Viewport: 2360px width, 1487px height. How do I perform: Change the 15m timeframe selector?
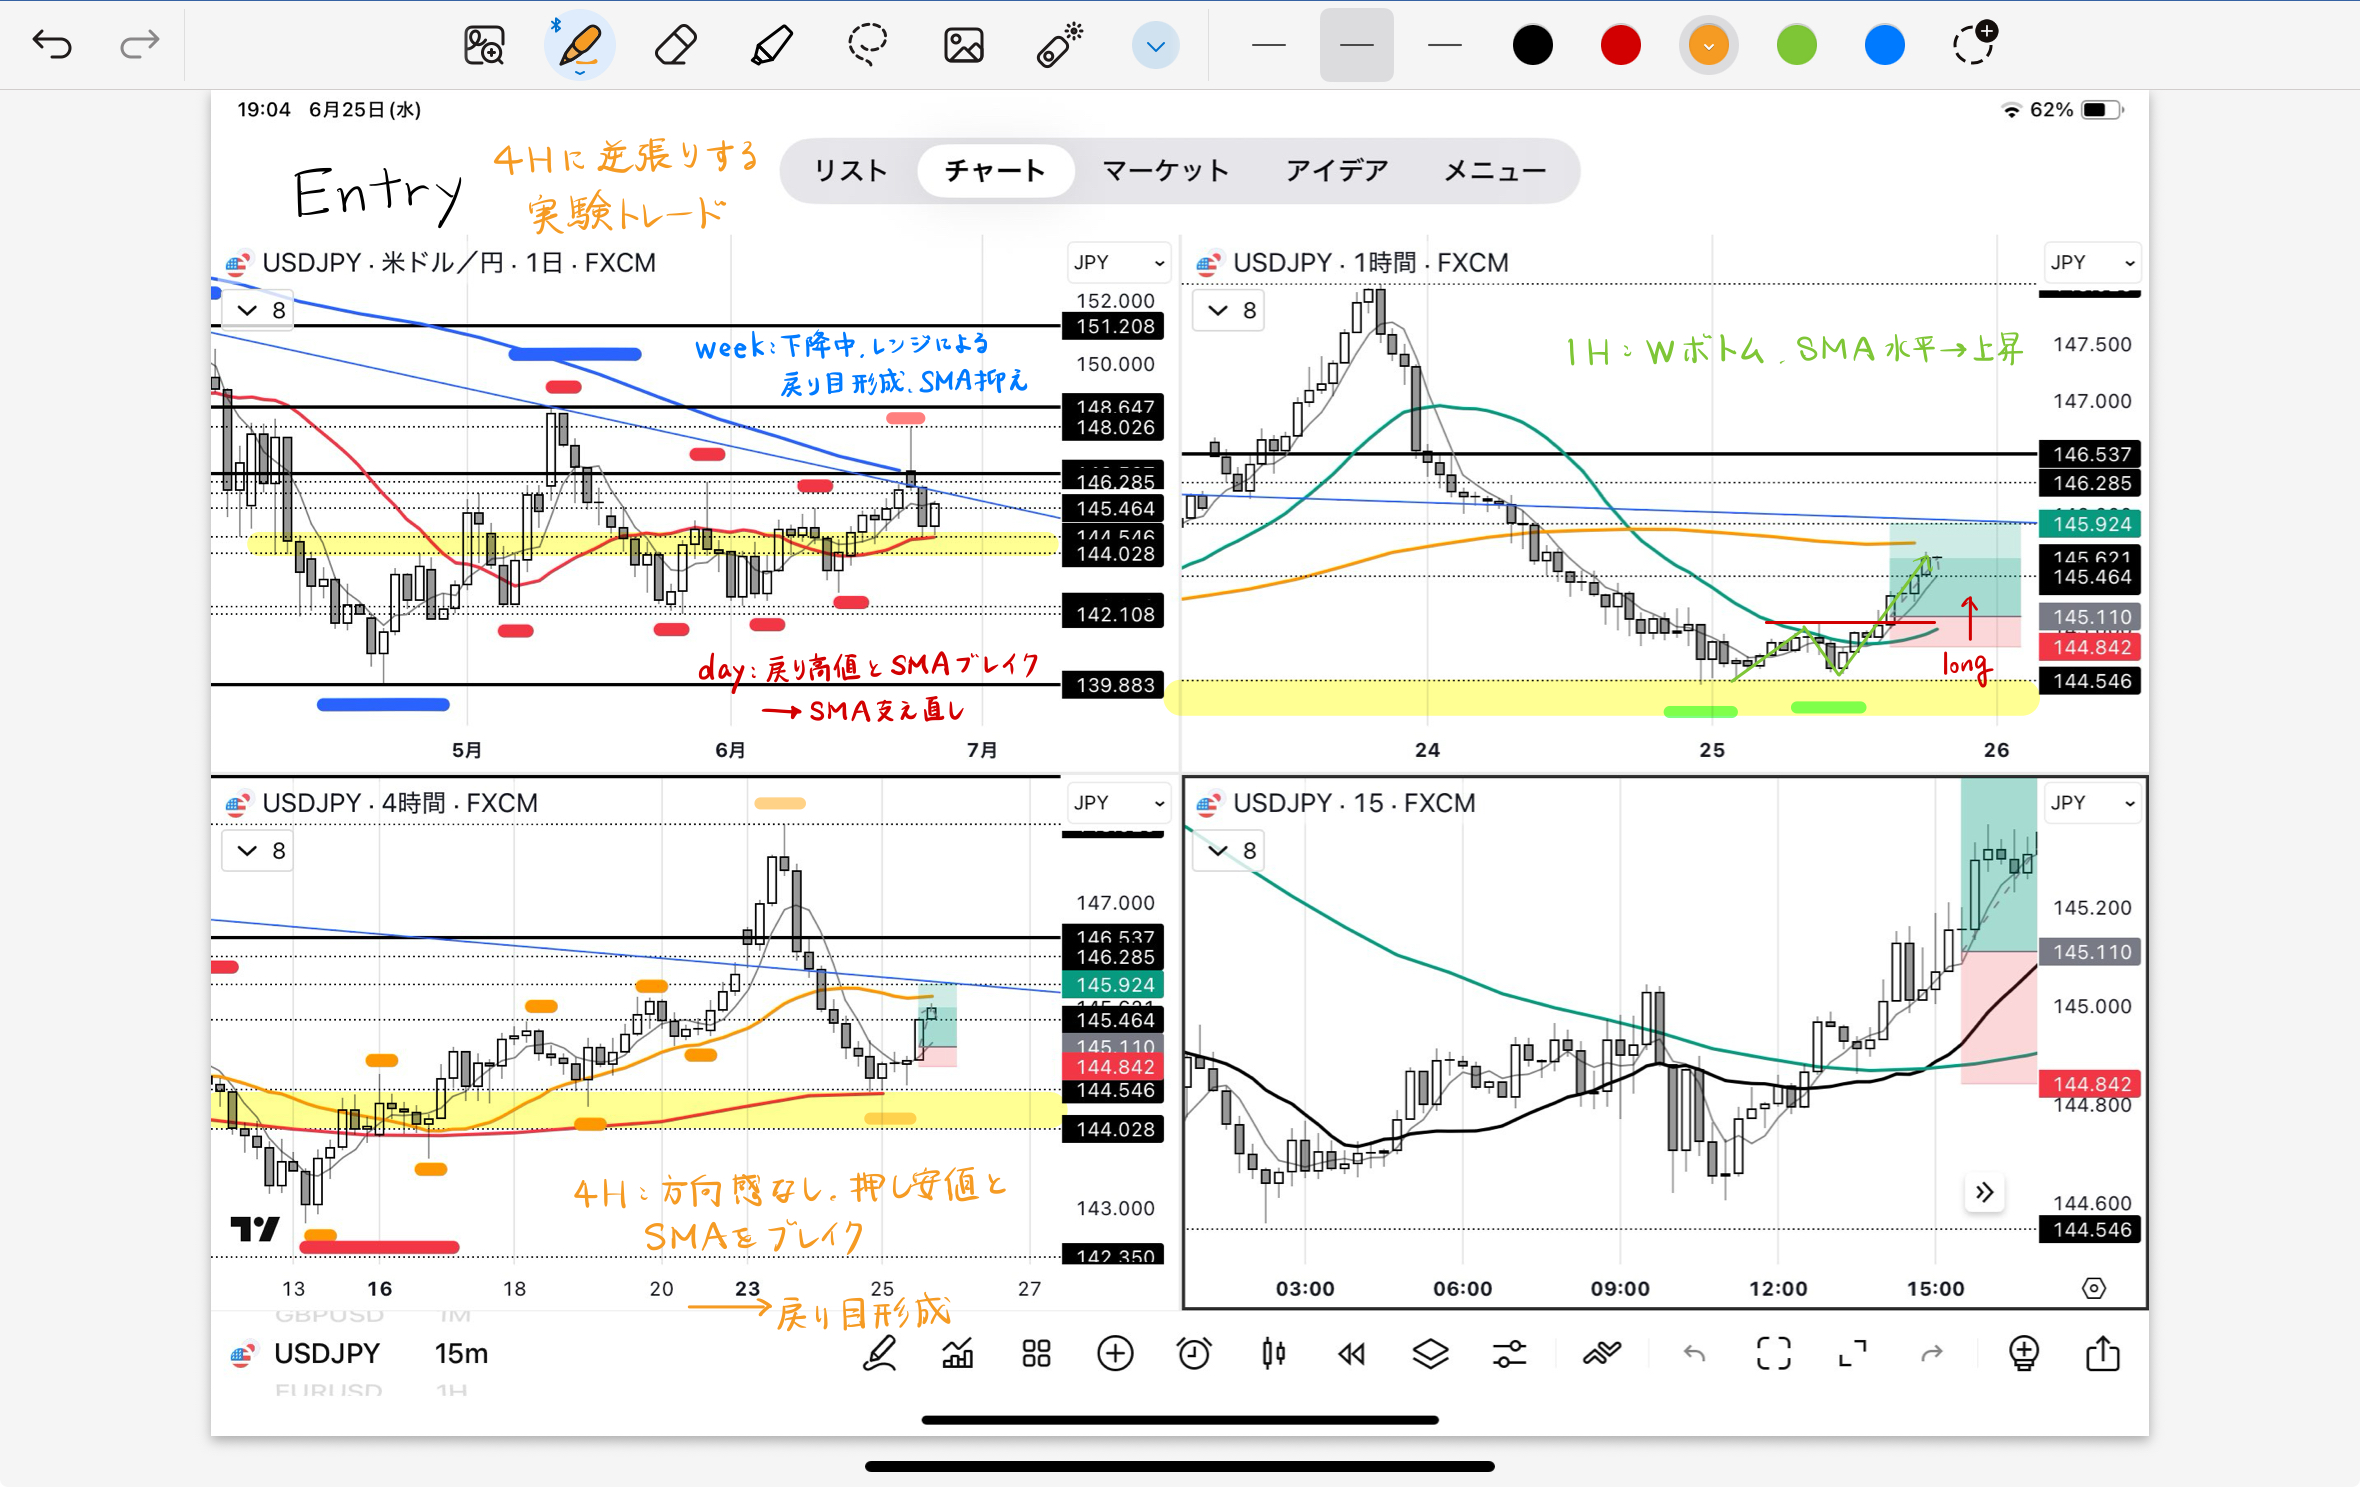pyautogui.click(x=461, y=1354)
